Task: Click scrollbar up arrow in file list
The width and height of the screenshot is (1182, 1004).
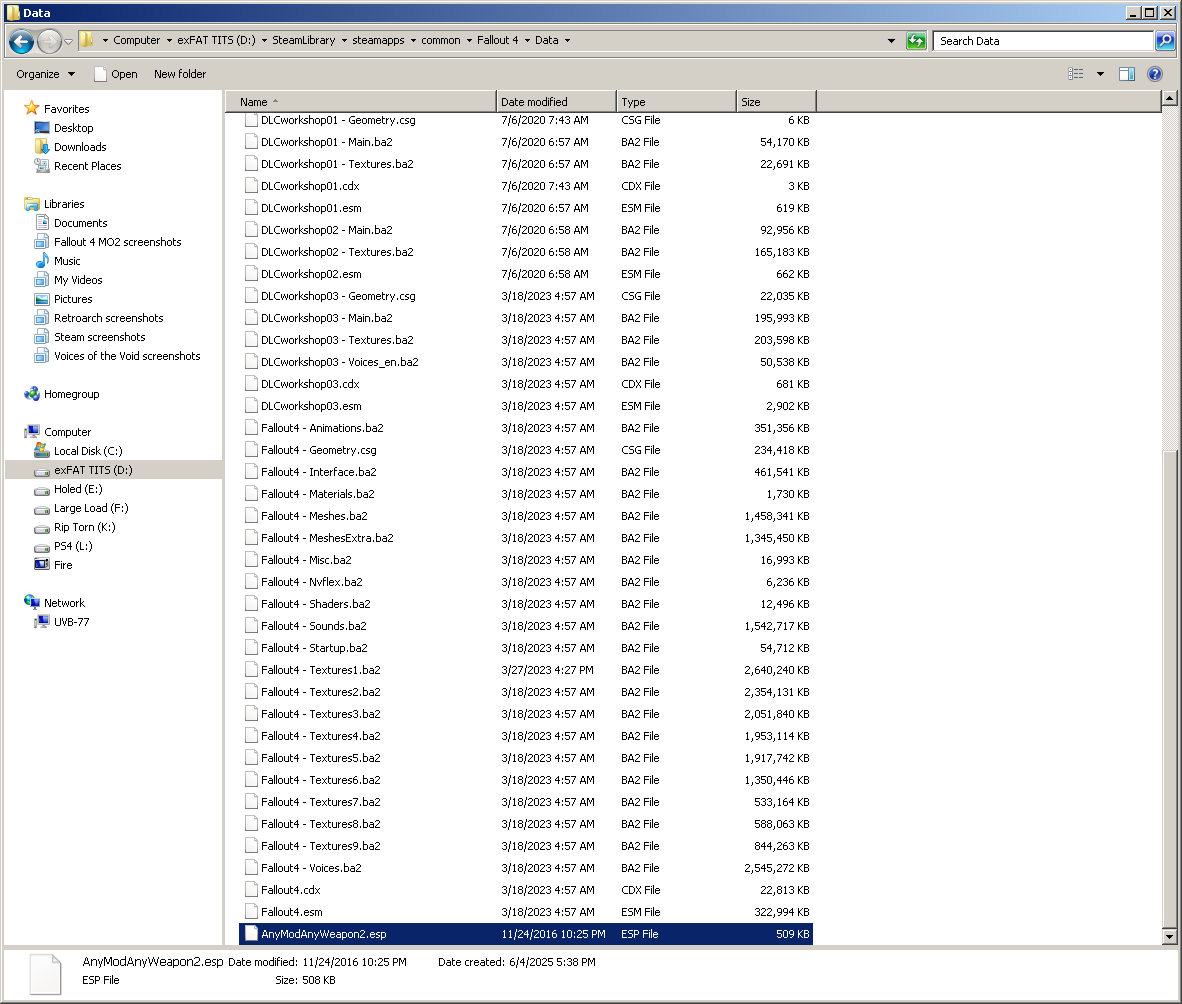Action: click(1169, 98)
